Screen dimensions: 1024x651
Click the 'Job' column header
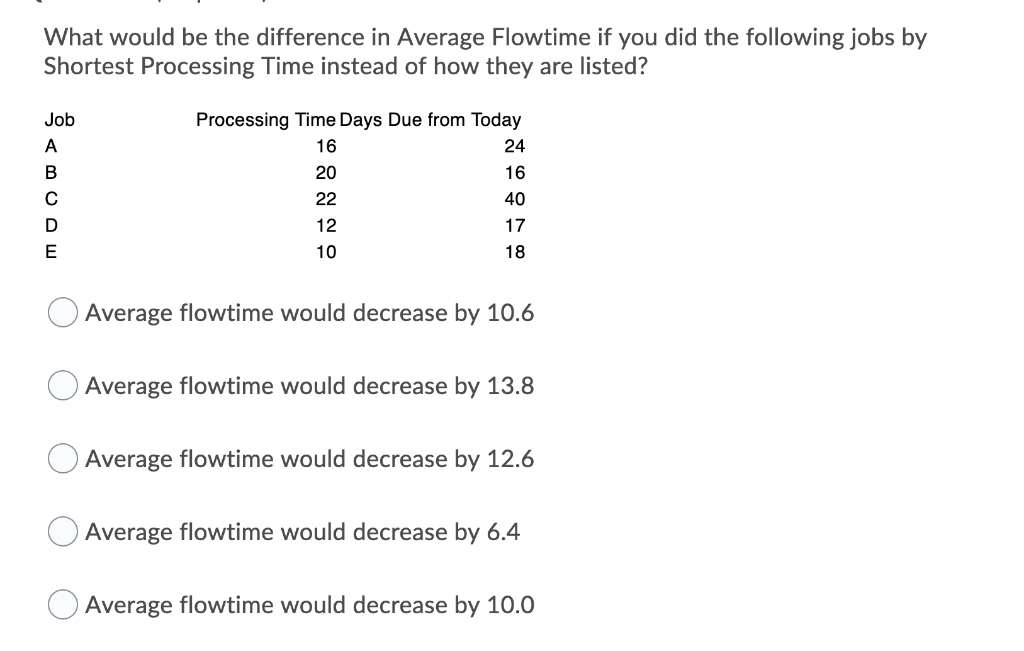pyautogui.click(x=57, y=120)
